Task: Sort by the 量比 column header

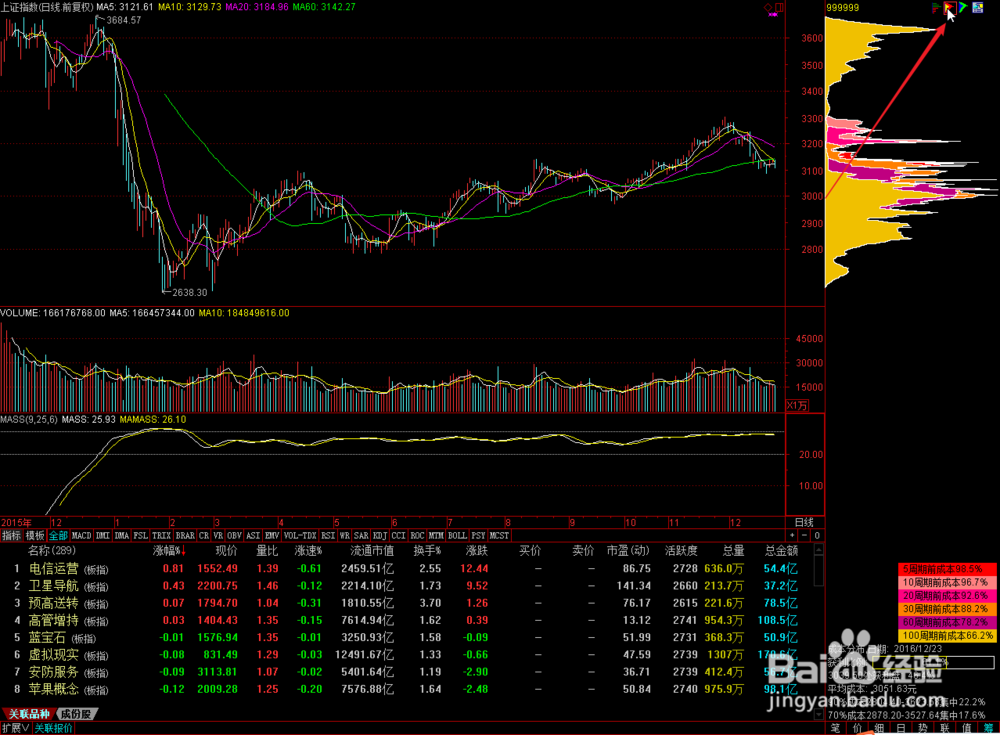Action: (x=267, y=551)
